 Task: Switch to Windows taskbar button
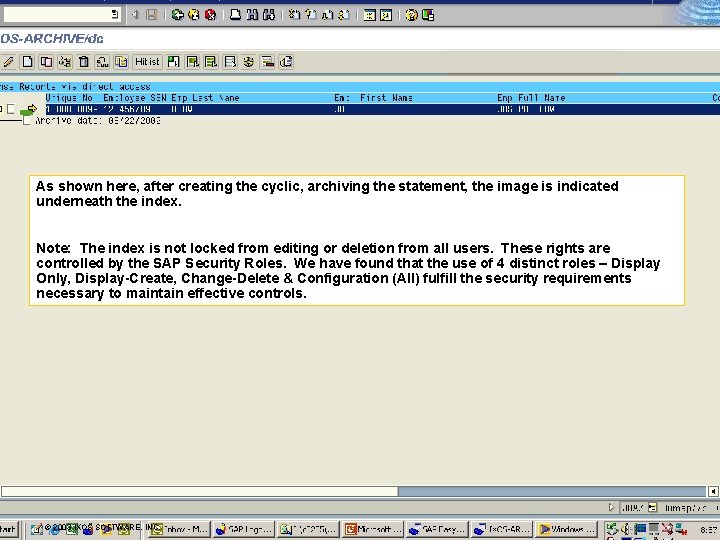point(566,529)
